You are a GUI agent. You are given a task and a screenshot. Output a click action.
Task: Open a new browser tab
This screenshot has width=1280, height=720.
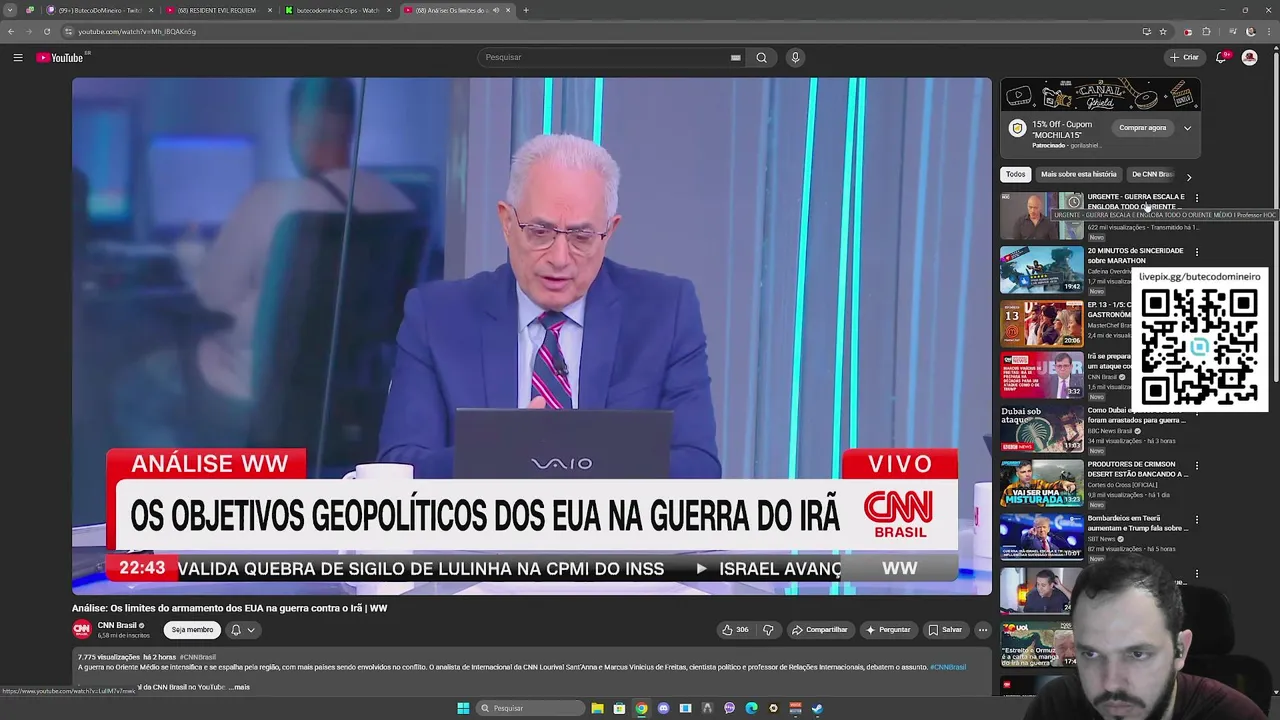click(x=526, y=10)
